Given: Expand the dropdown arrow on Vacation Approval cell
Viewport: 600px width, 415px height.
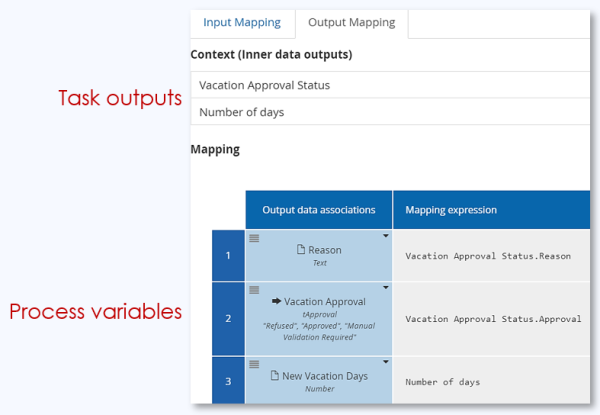Looking at the screenshot, I should (x=386, y=289).
